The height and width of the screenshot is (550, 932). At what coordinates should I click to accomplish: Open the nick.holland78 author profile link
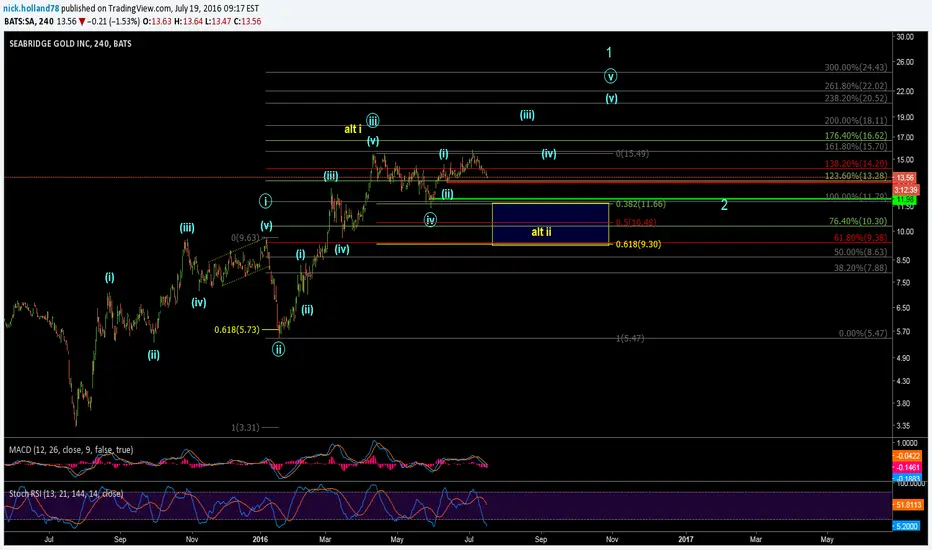[x=31, y=8]
